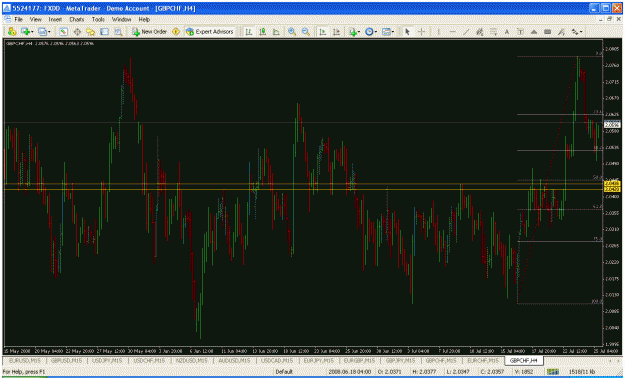The width and height of the screenshot is (625, 378).
Task: Select the Fibonacci retracement tool
Action: tap(493, 32)
